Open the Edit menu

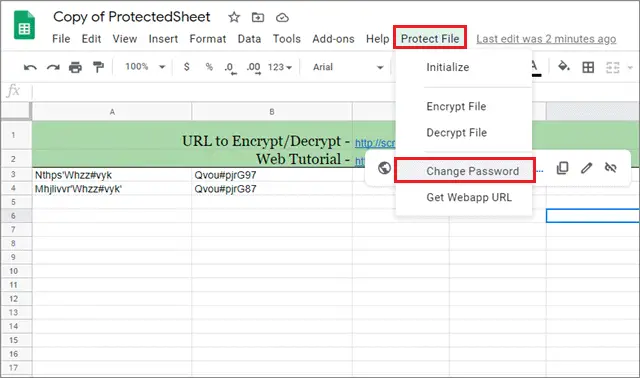pos(91,39)
